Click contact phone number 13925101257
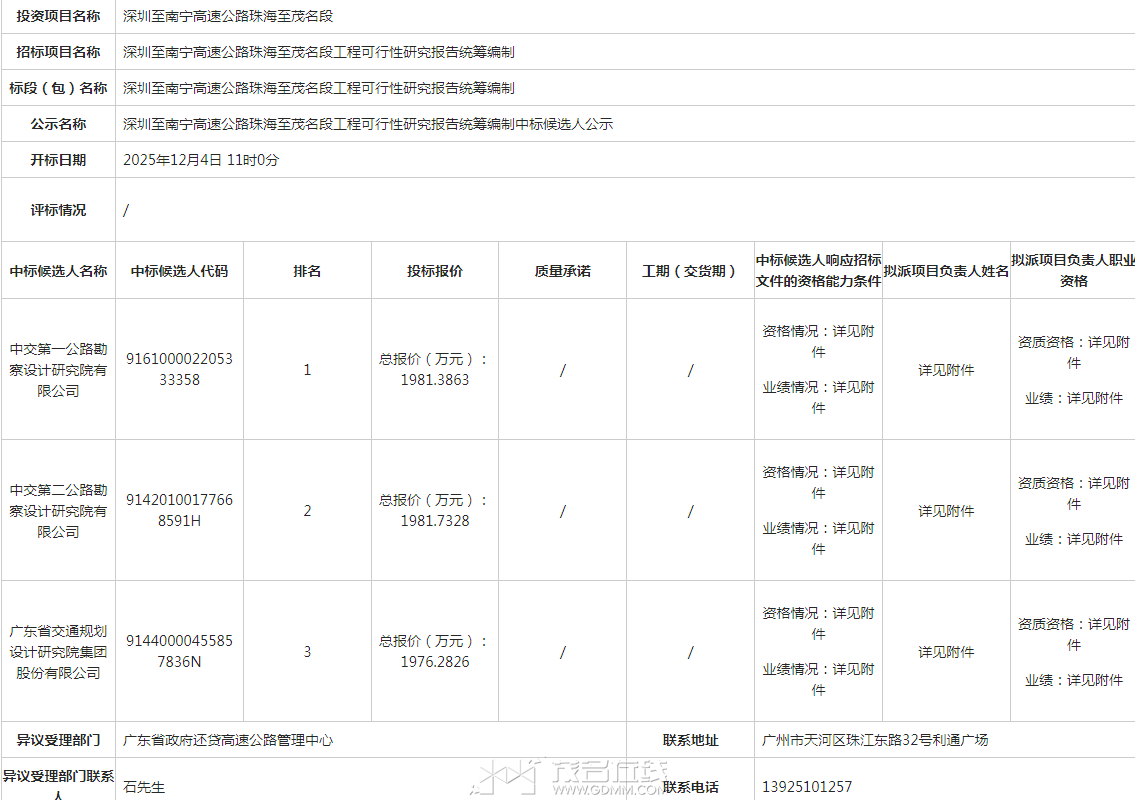The width and height of the screenshot is (1135, 800). [807, 787]
